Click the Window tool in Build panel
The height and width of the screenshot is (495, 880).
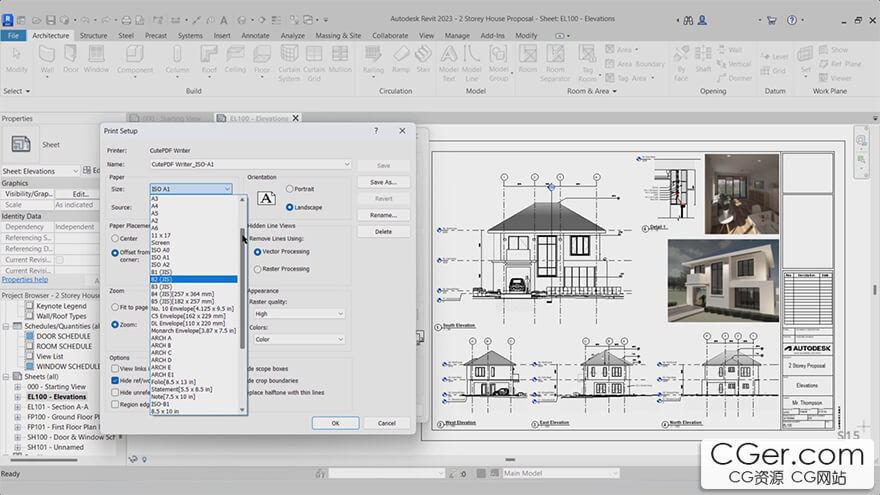[96, 59]
